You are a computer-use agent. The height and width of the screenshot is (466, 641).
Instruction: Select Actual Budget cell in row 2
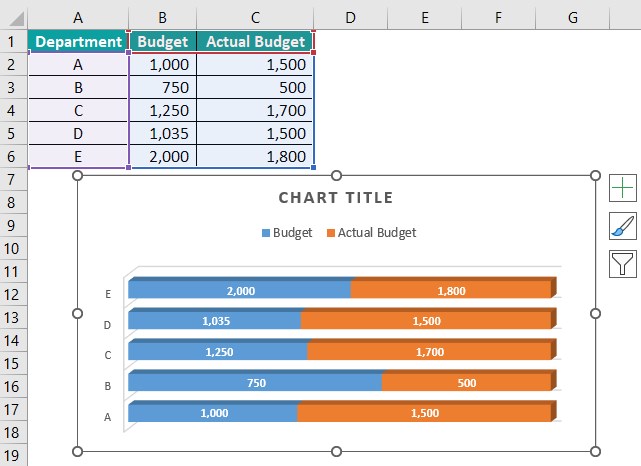(255, 64)
